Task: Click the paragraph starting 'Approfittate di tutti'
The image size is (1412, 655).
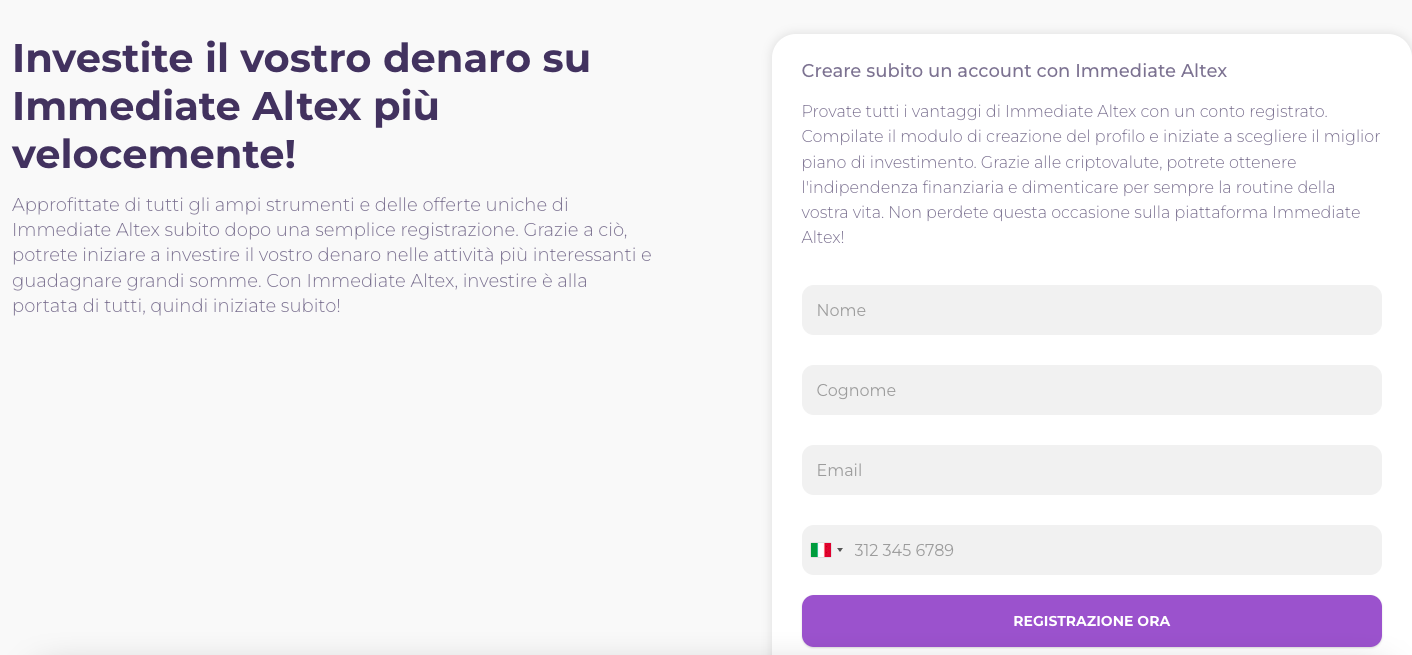Action: [x=331, y=255]
